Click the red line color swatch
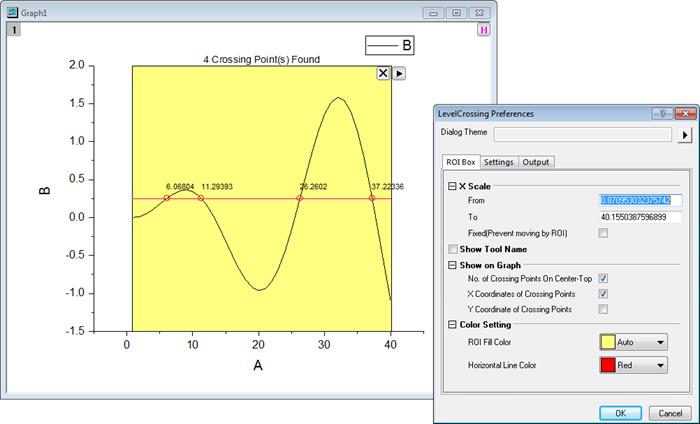Screen dimensions: 700x424 tap(608, 365)
